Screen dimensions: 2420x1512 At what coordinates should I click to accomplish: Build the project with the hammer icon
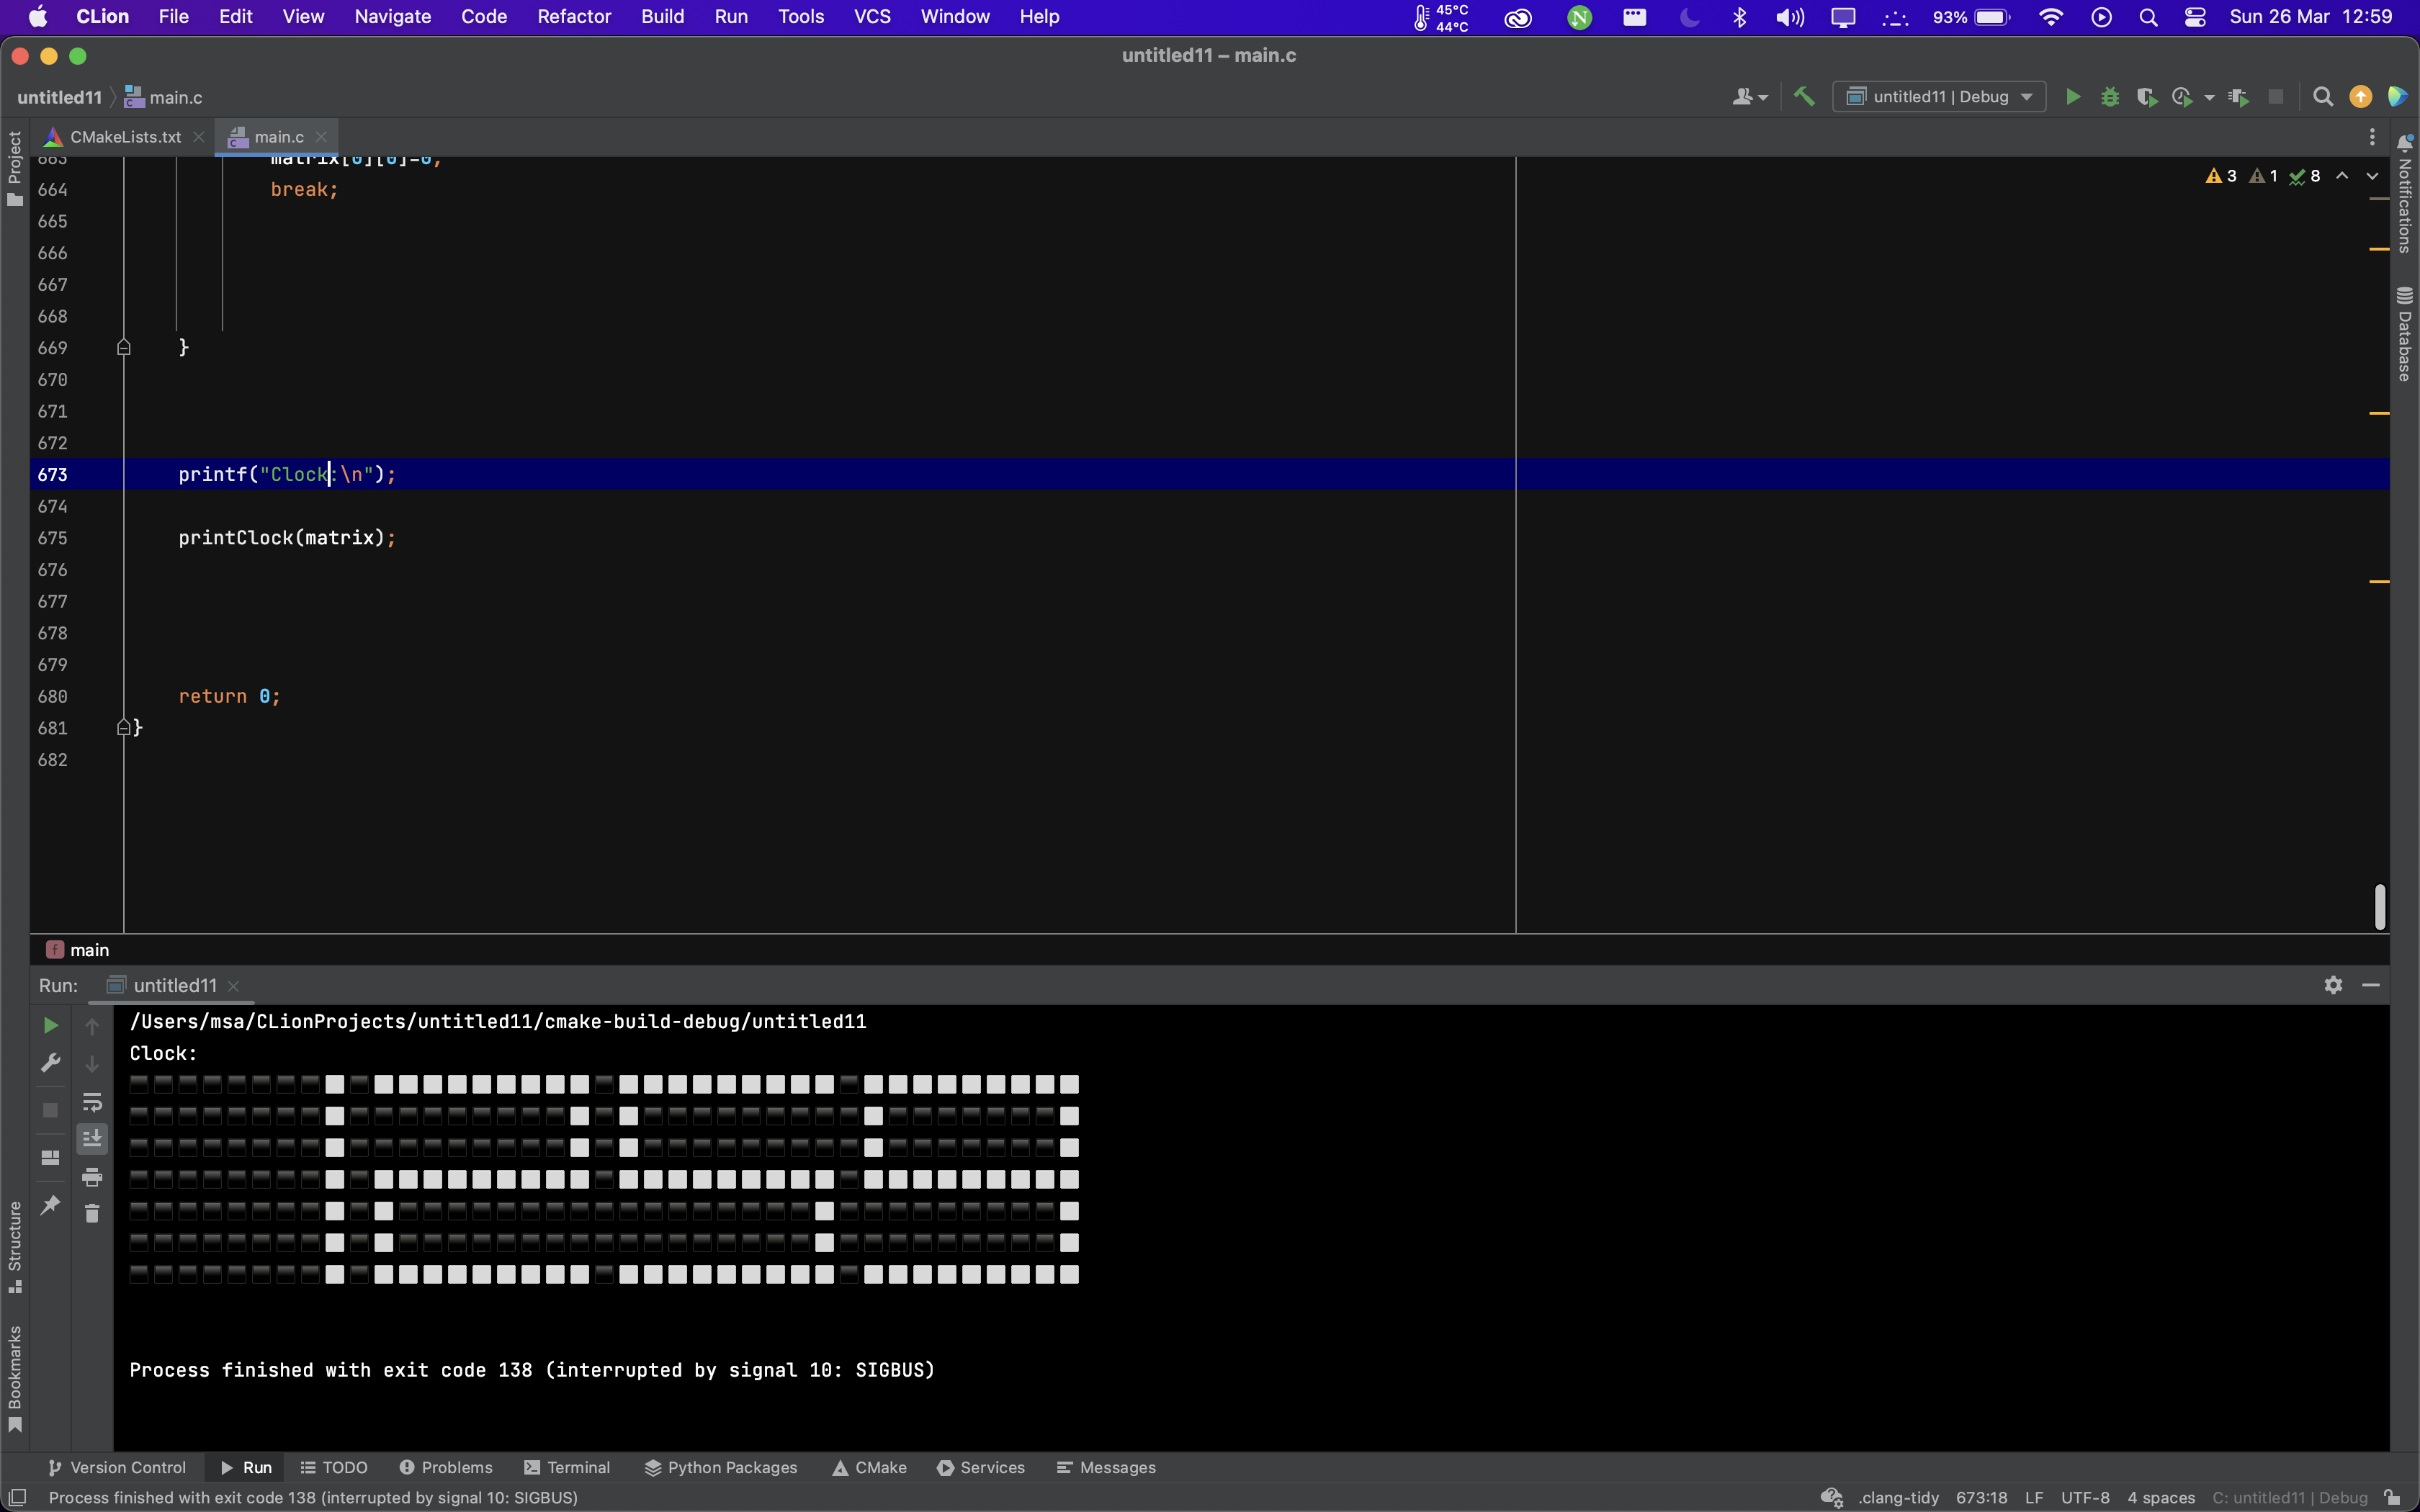[1804, 97]
